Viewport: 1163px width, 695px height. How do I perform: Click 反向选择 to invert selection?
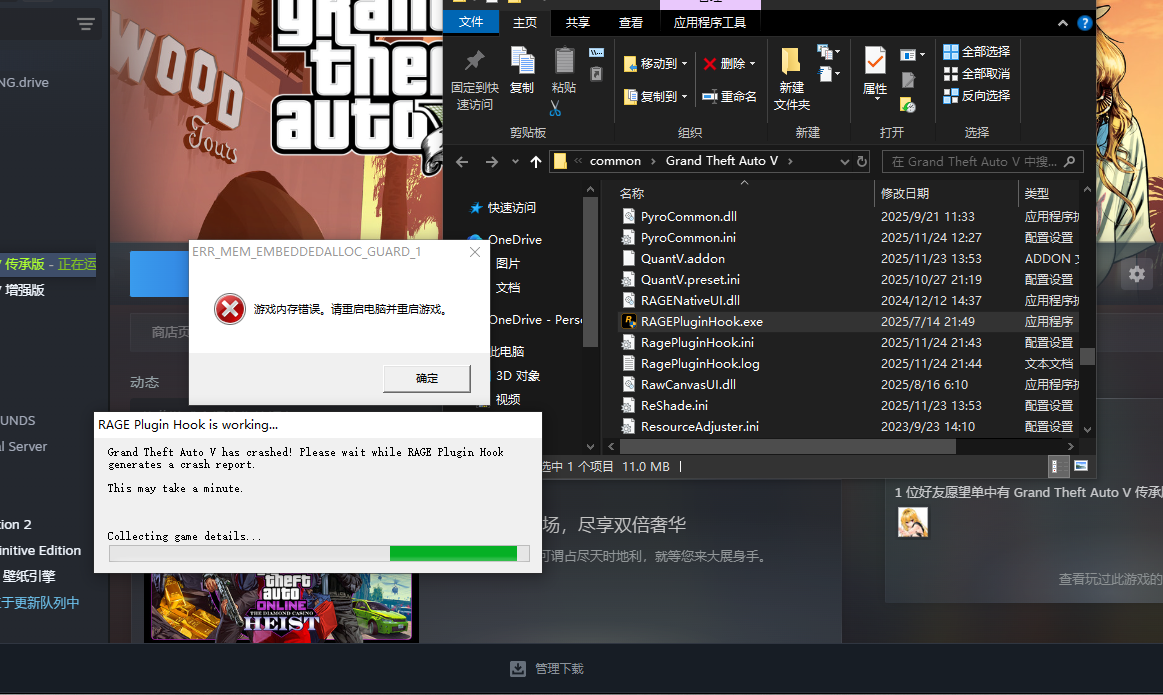[976, 96]
